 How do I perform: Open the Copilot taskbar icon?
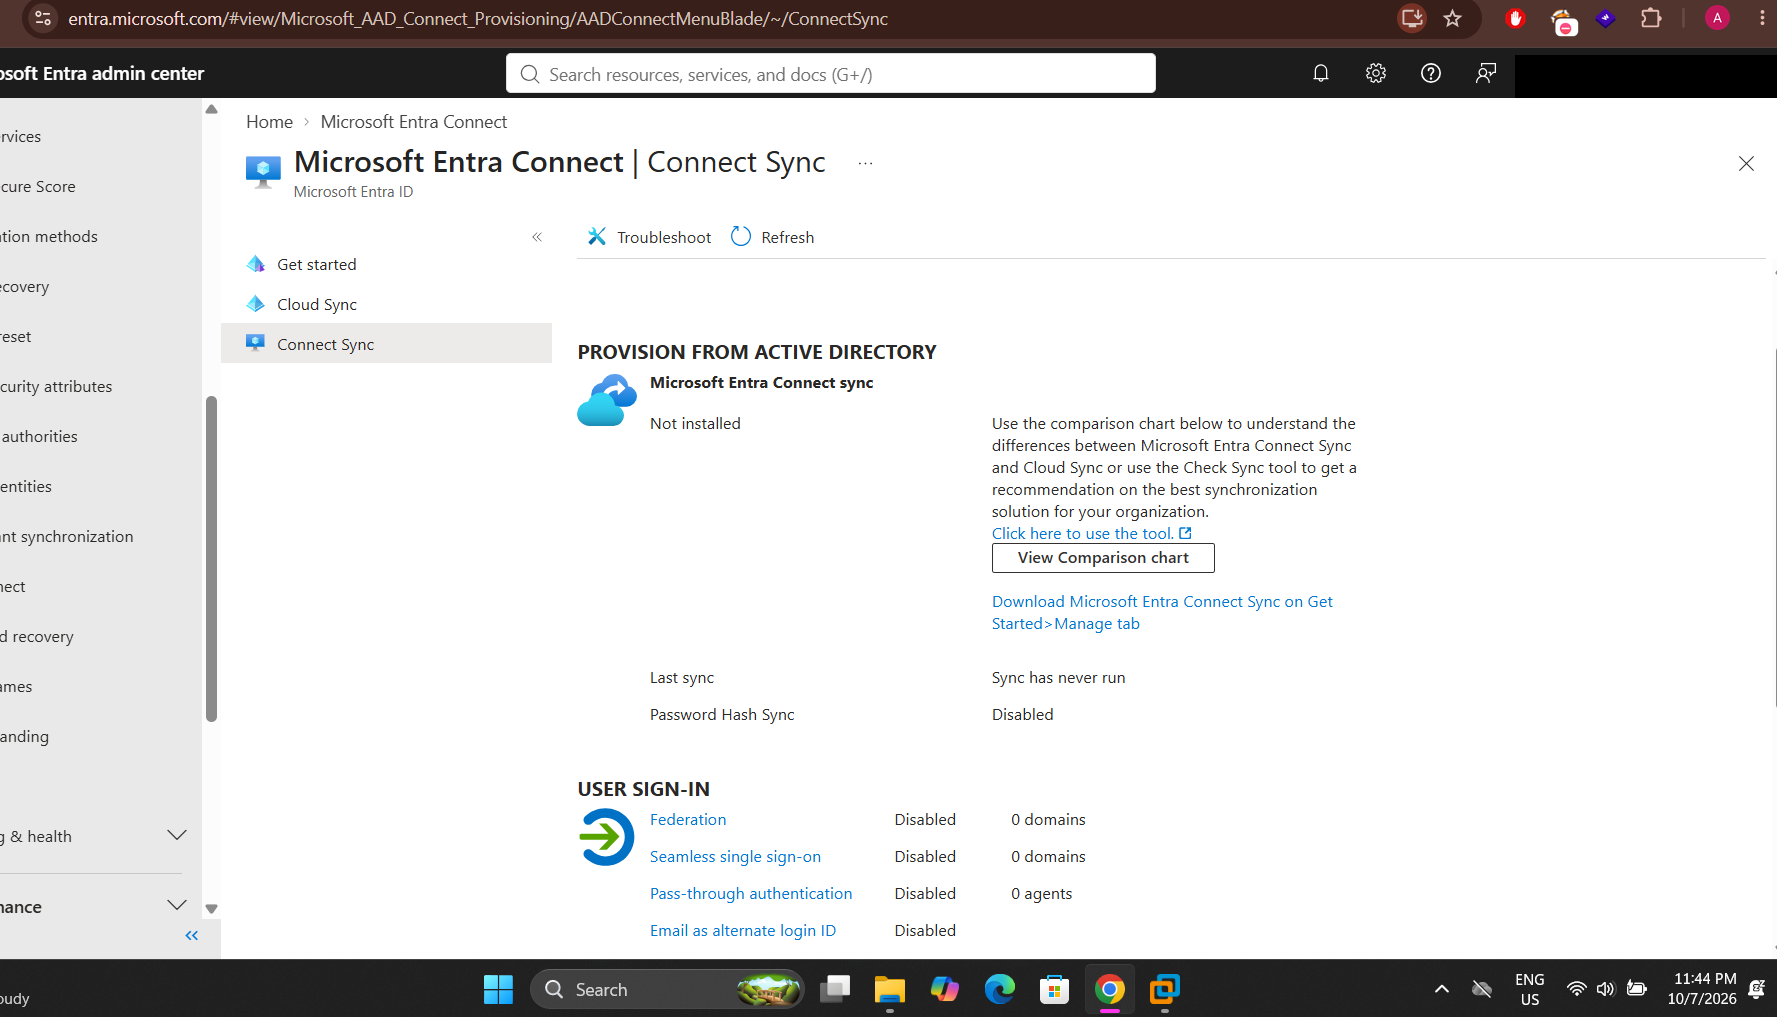[x=944, y=989]
